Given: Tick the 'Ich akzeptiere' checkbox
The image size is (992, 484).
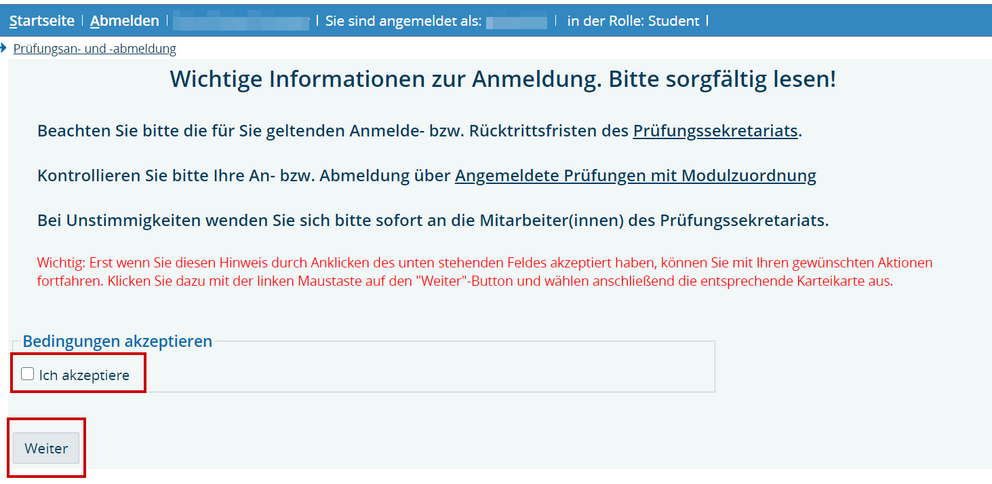Looking at the screenshot, I should click(x=28, y=374).
